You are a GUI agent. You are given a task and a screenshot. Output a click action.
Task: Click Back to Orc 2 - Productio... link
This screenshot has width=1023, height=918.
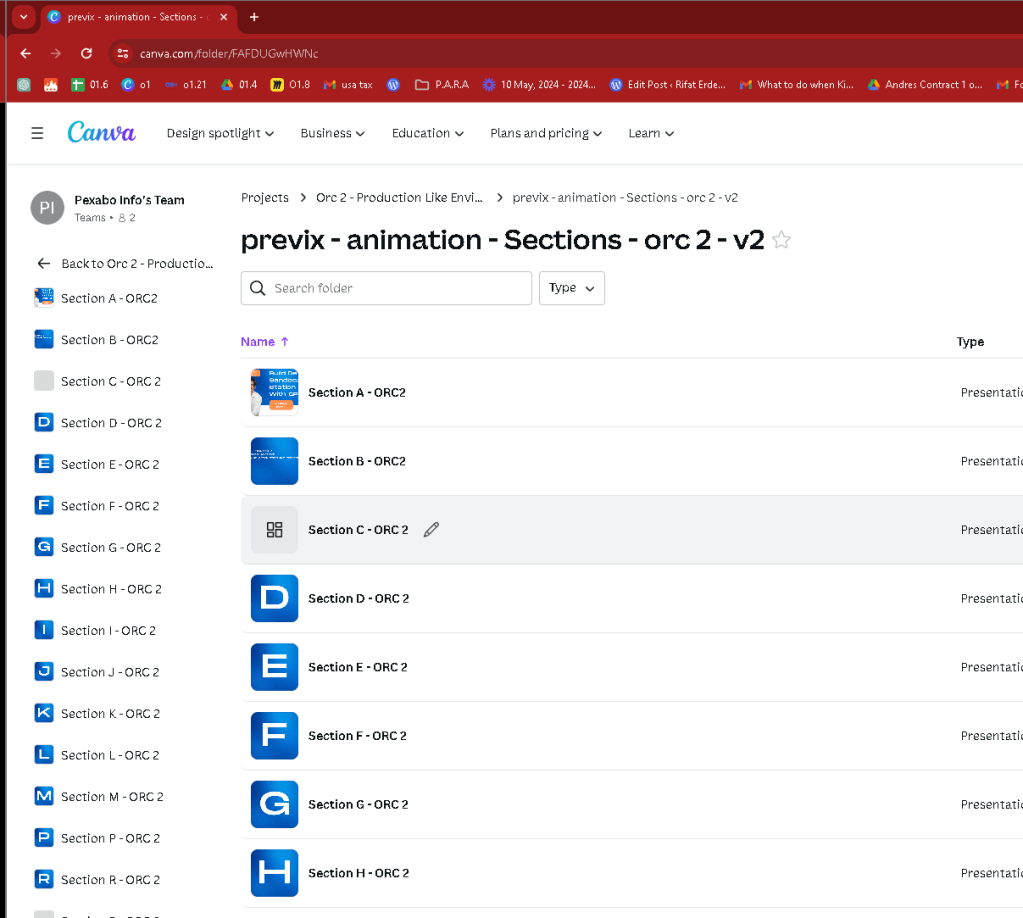point(137,264)
